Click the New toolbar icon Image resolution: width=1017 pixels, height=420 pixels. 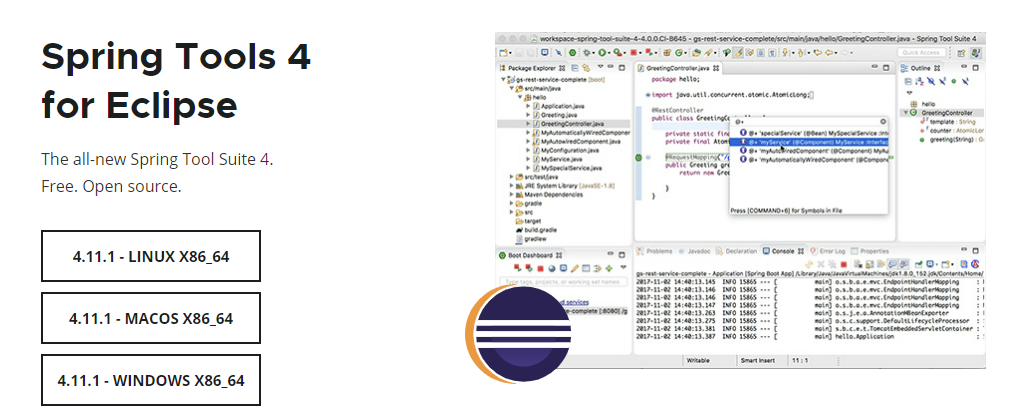pyautogui.click(x=503, y=53)
